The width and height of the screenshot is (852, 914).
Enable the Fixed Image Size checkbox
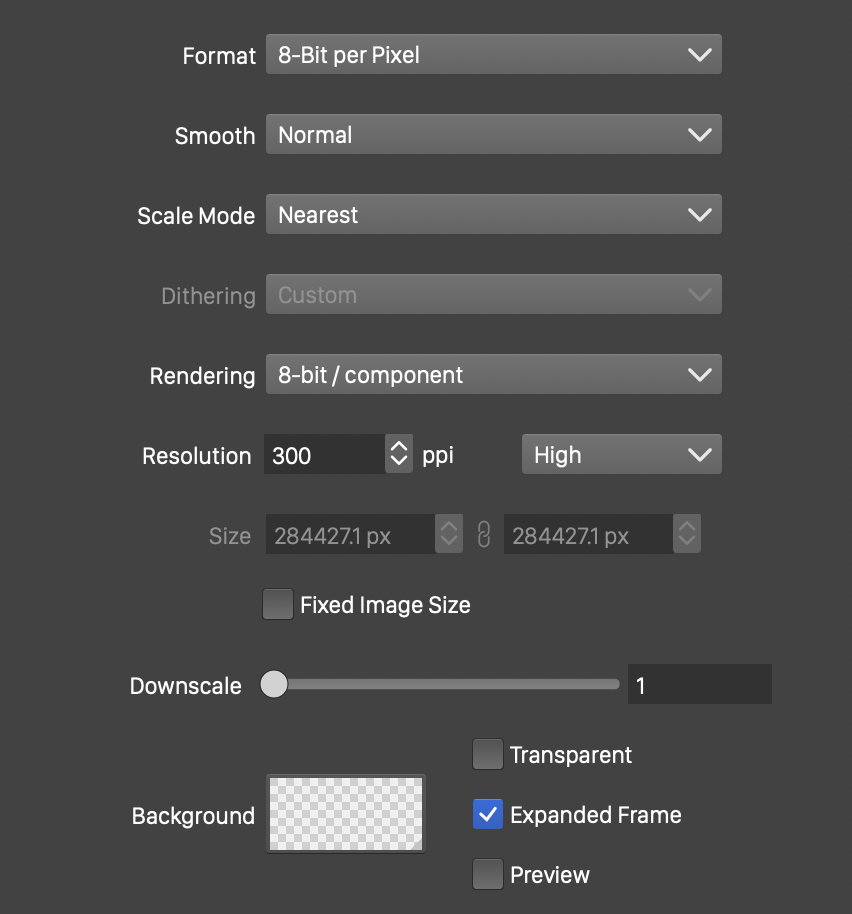[278, 605]
